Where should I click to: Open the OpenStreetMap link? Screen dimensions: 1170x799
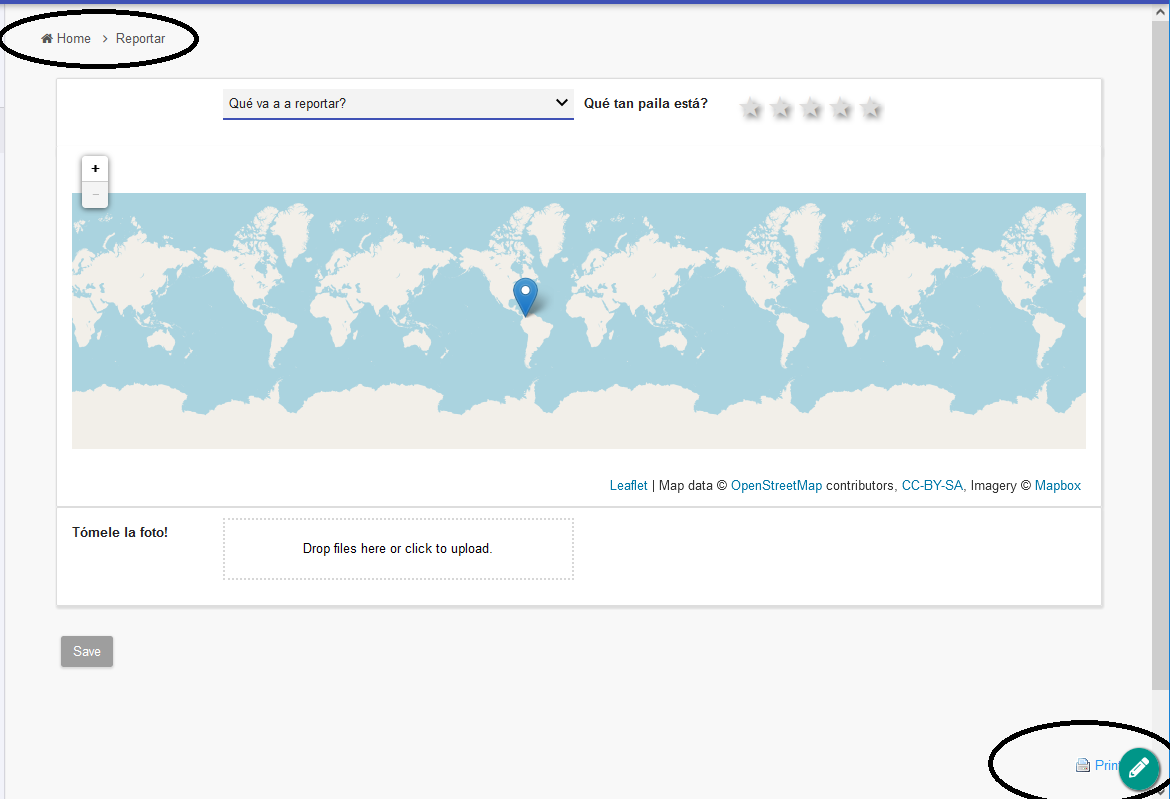pyautogui.click(x=776, y=486)
